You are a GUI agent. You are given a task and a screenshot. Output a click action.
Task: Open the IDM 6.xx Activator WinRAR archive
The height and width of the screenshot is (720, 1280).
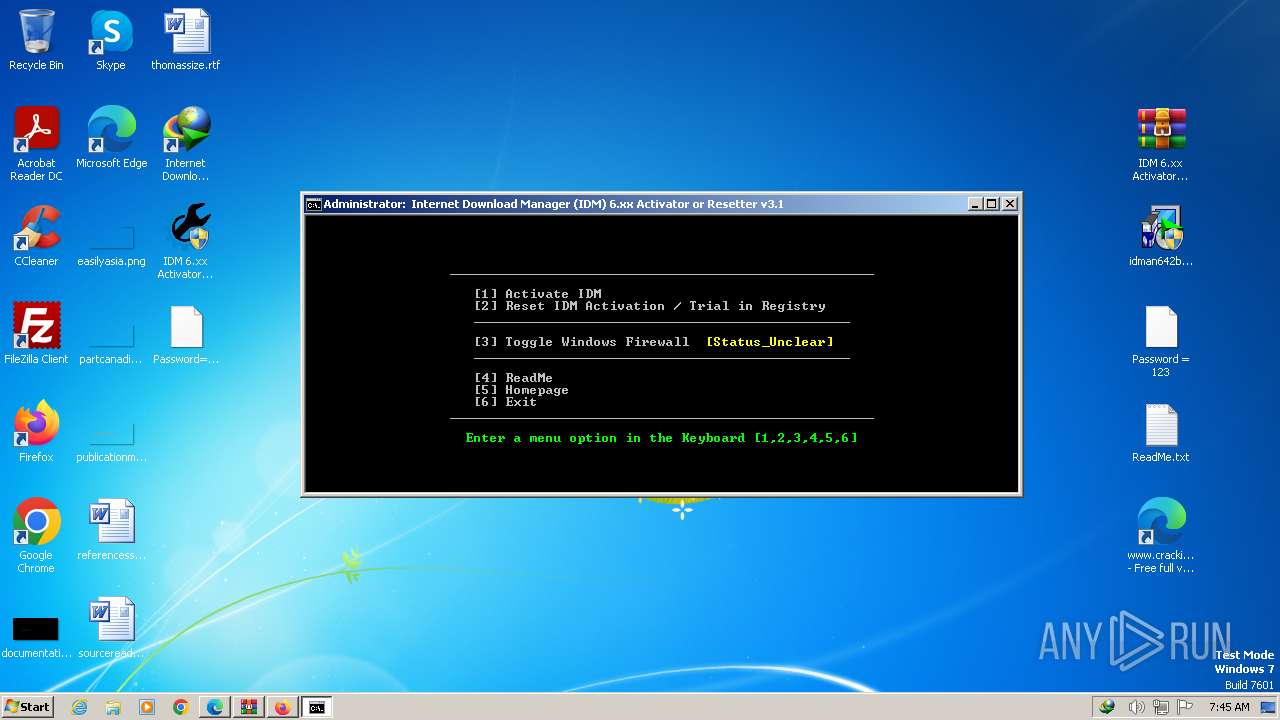[1161, 144]
